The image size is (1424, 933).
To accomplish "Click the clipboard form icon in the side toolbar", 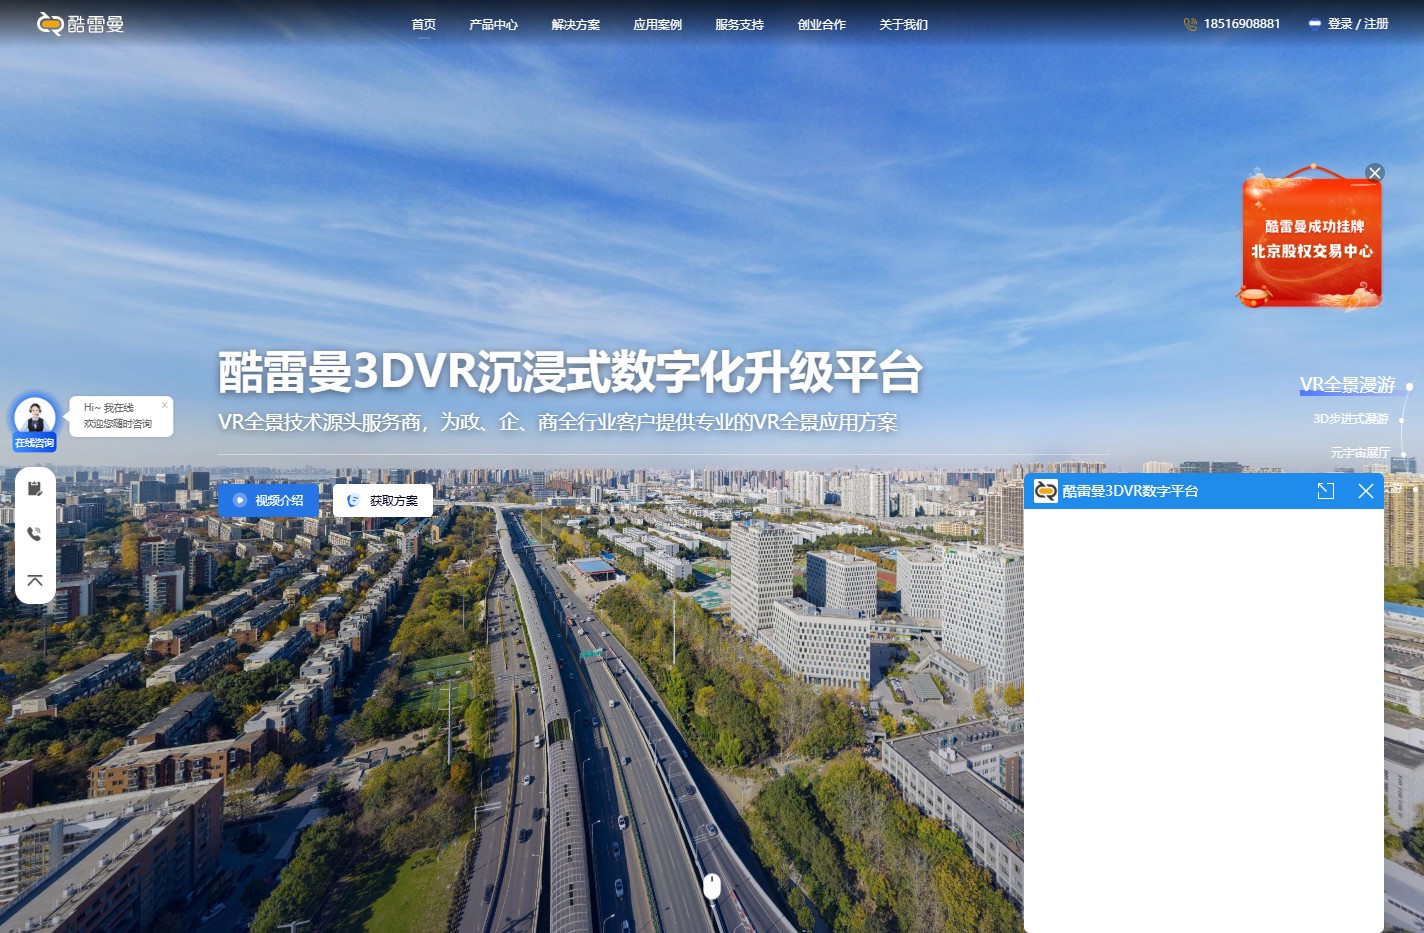I will point(35,489).
